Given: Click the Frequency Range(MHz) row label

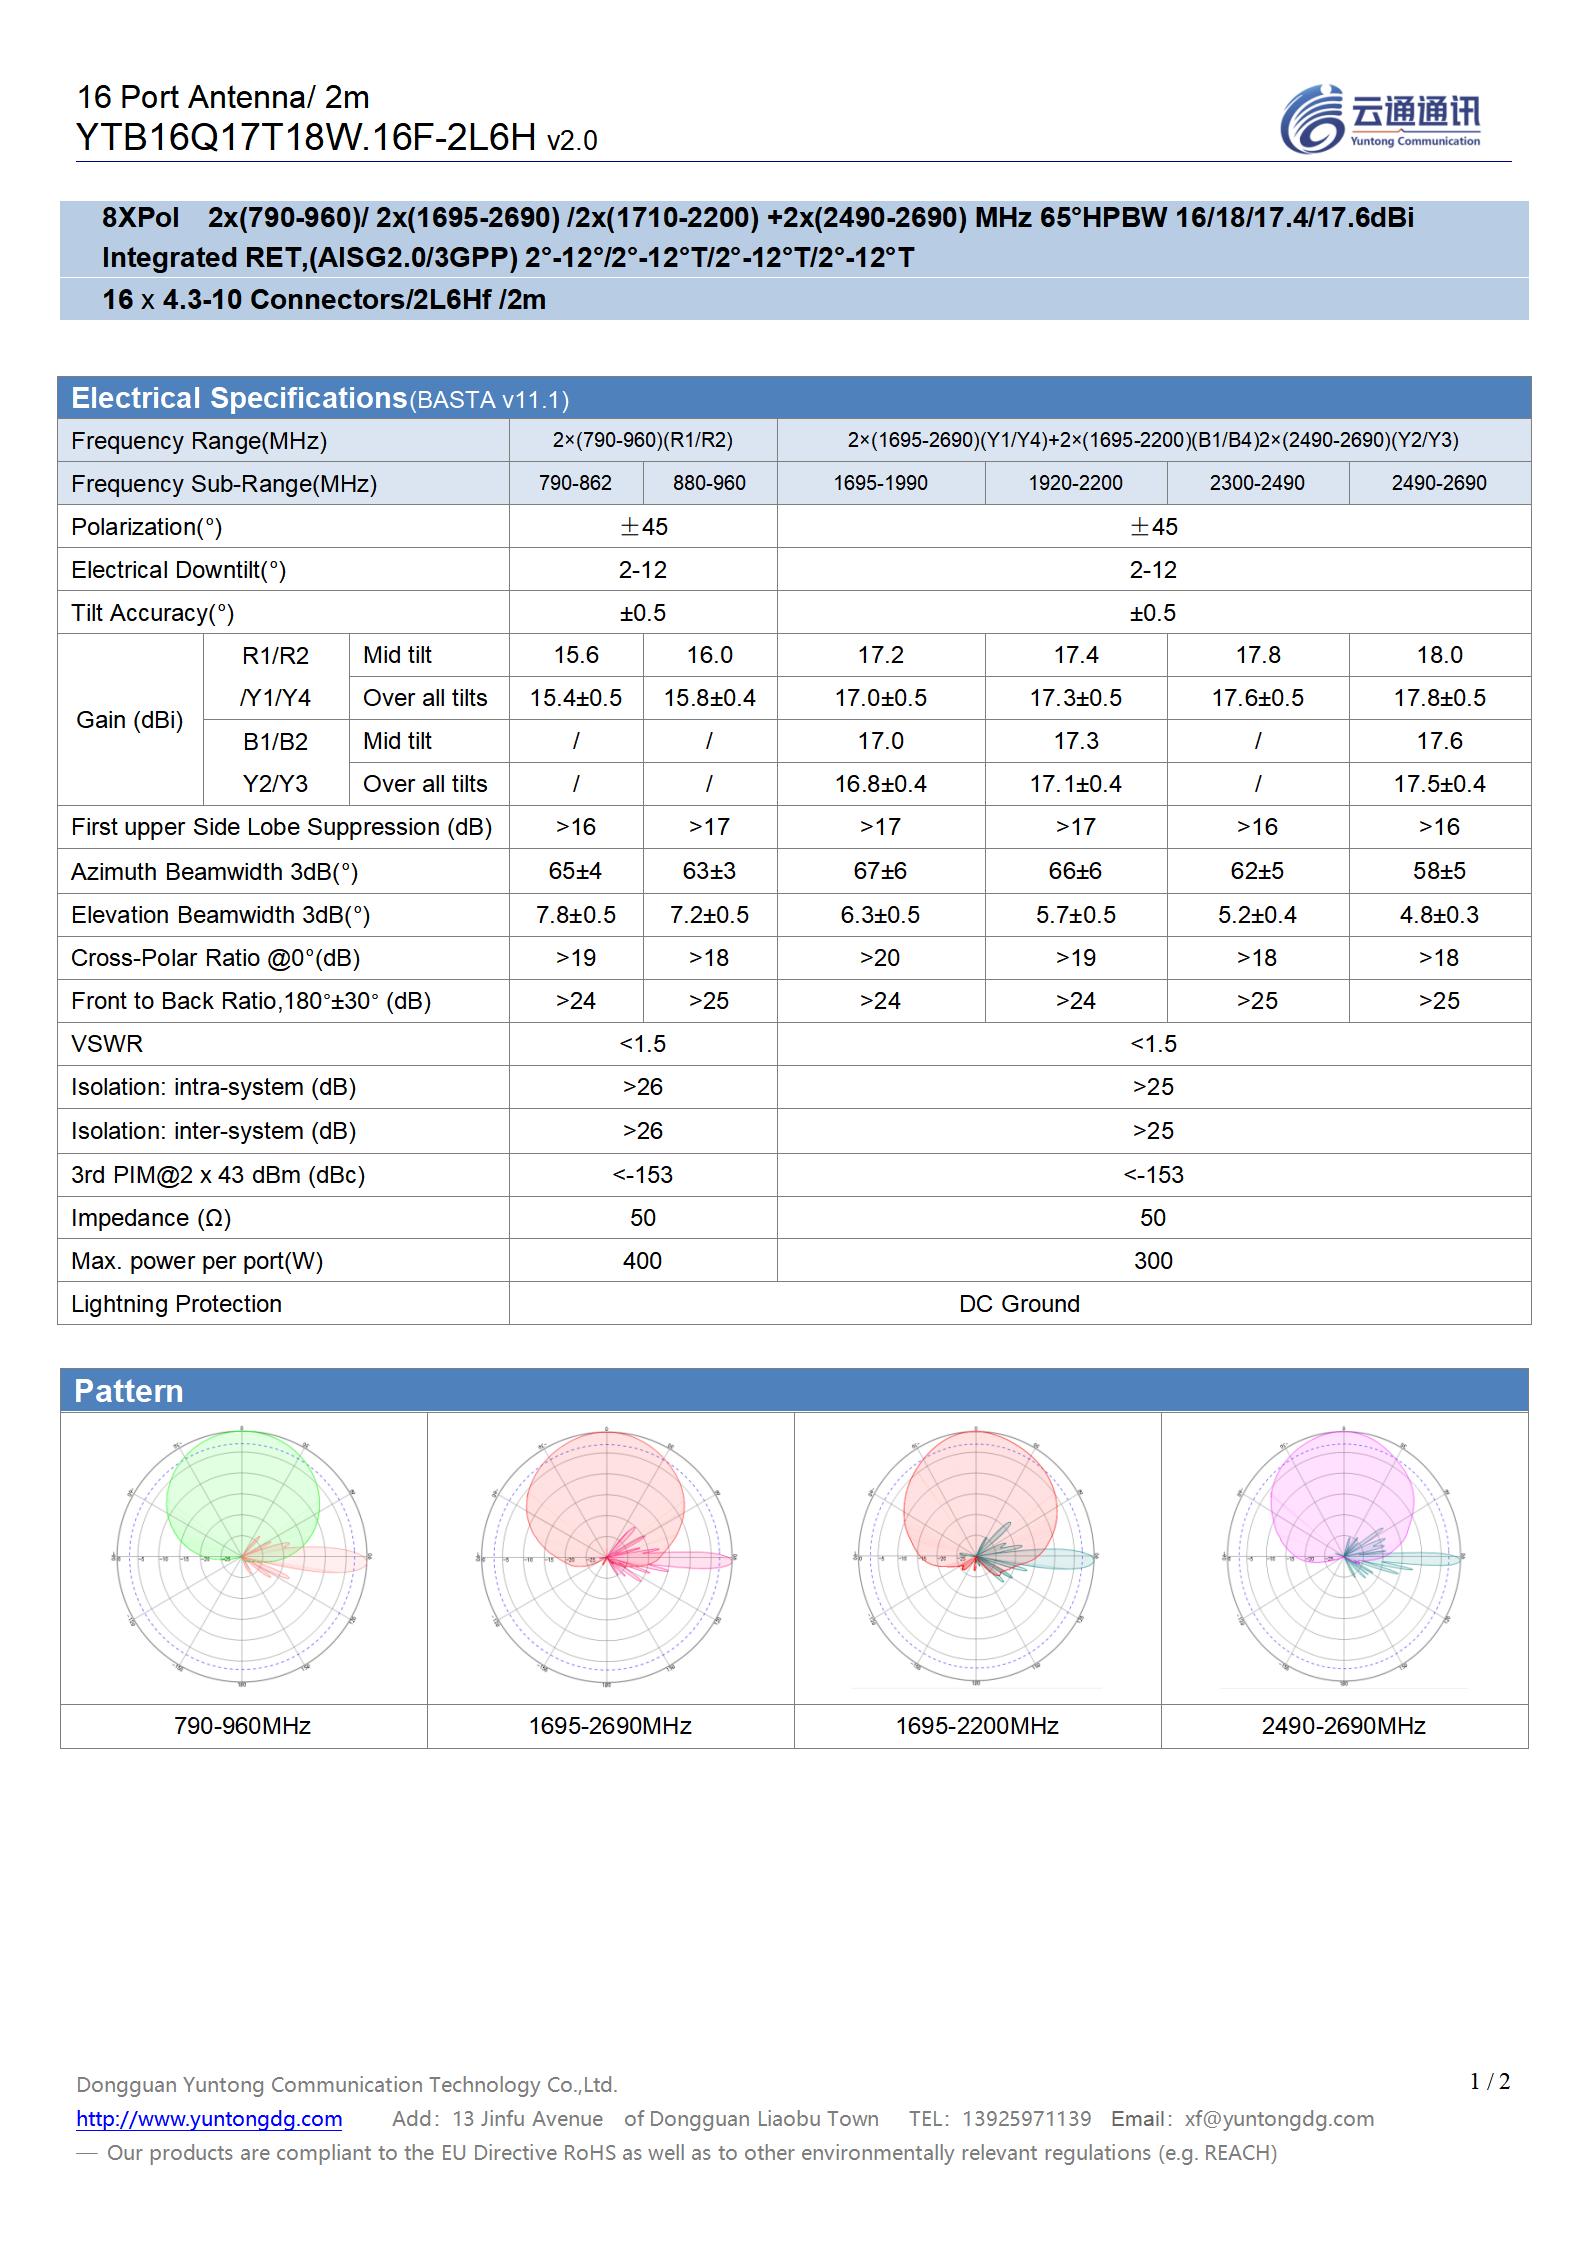Looking at the screenshot, I should tap(199, 441).
